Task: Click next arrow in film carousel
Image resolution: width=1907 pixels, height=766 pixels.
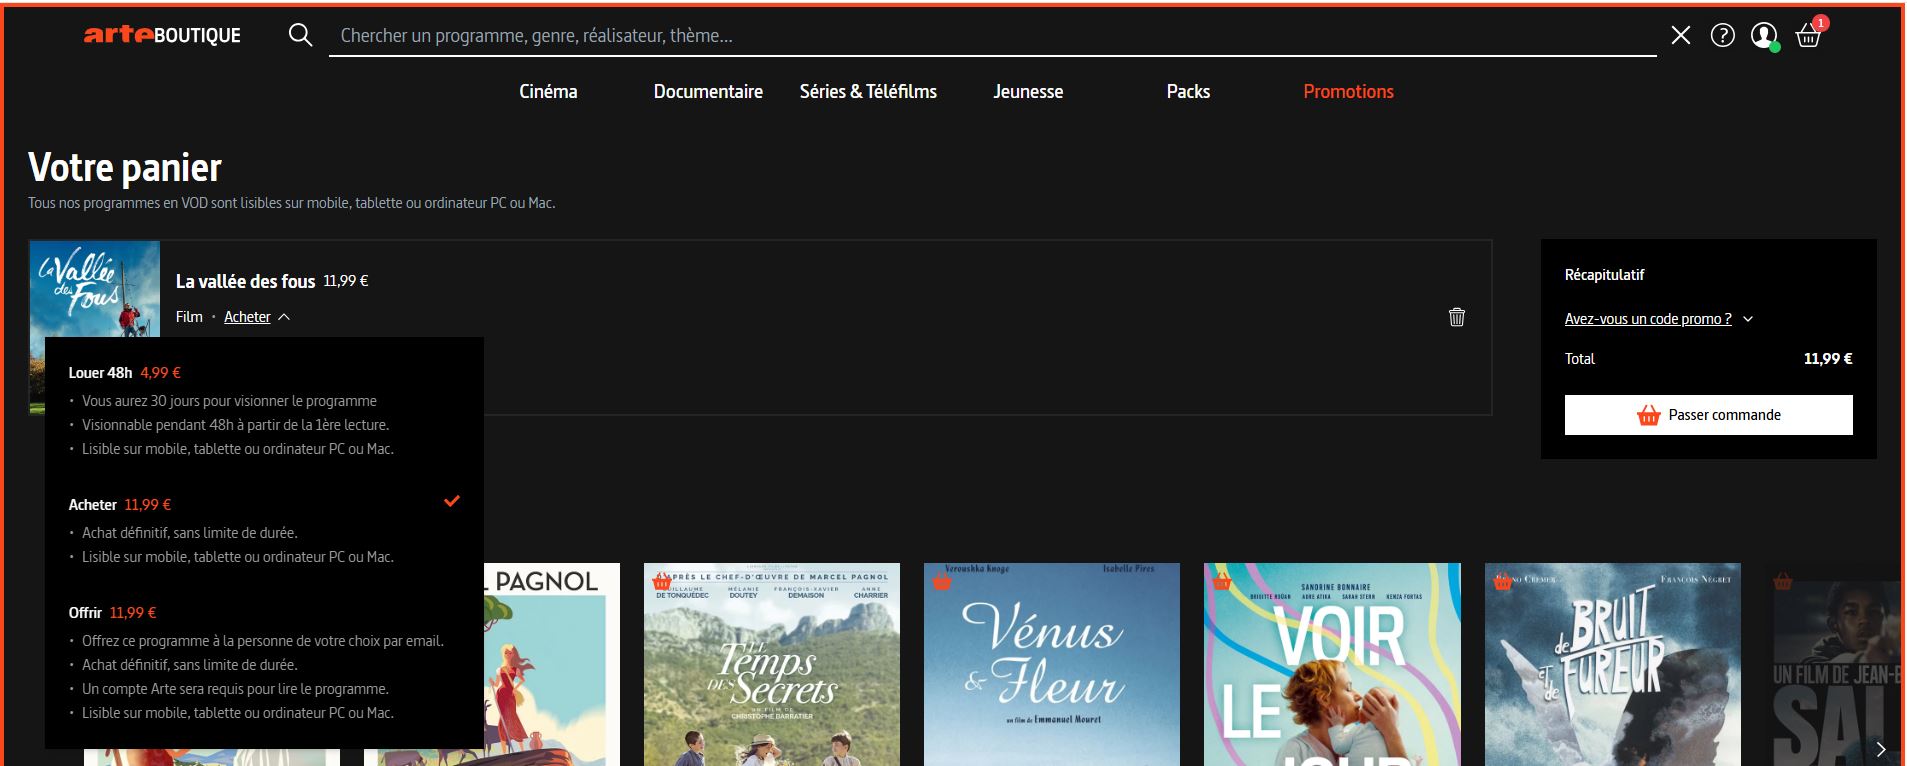Action: [x=1881, y=749]
